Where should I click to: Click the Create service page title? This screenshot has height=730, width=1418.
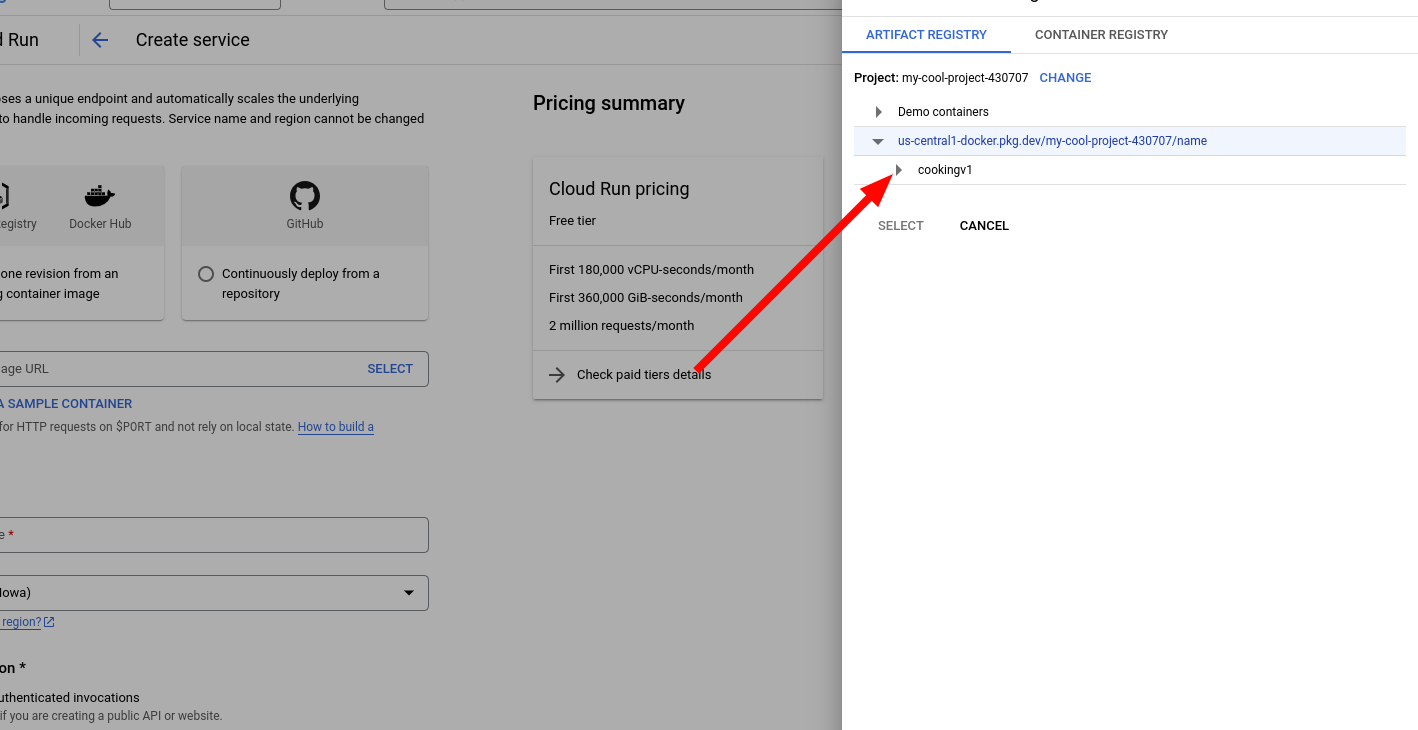193,40
